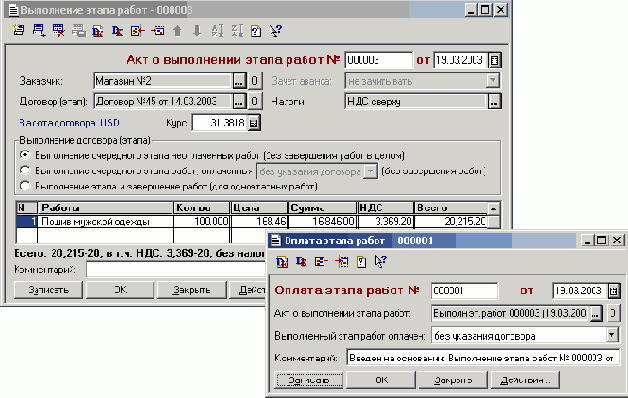Click the new row icon in act toolbar
This screenshot has height=398, width=628.
click(x=18, y=30)
